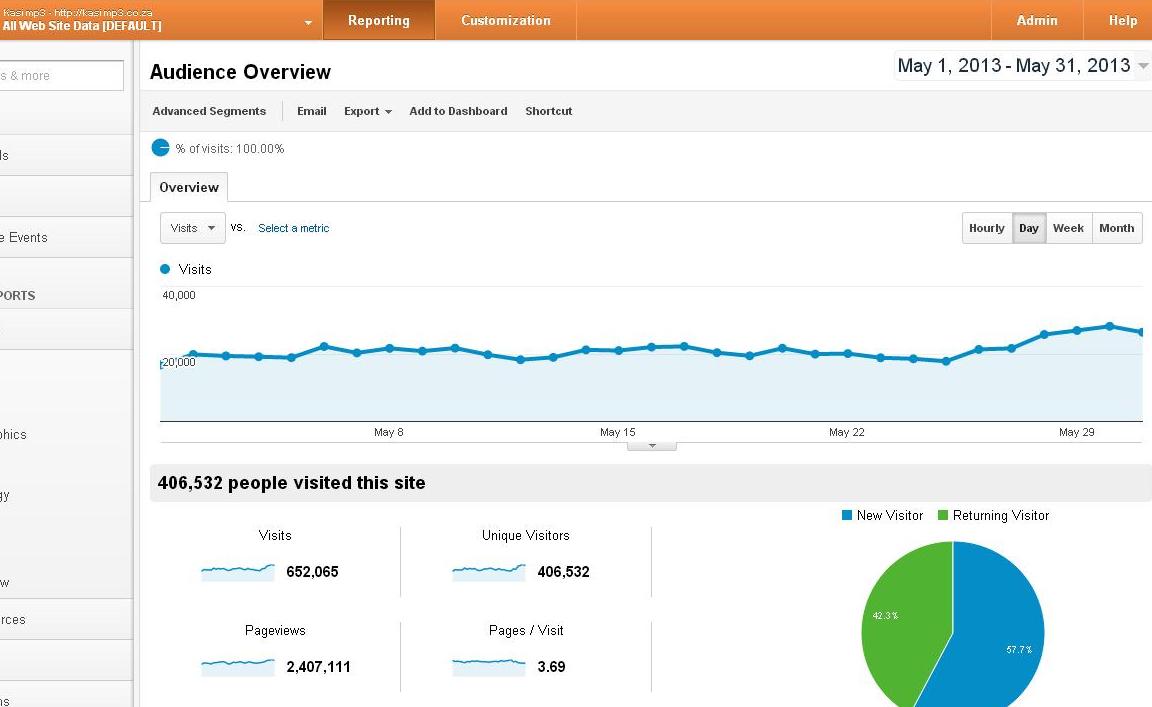Click the Visits blue legend dot
Screen dimensions: 1152x707
click(165, 269)
